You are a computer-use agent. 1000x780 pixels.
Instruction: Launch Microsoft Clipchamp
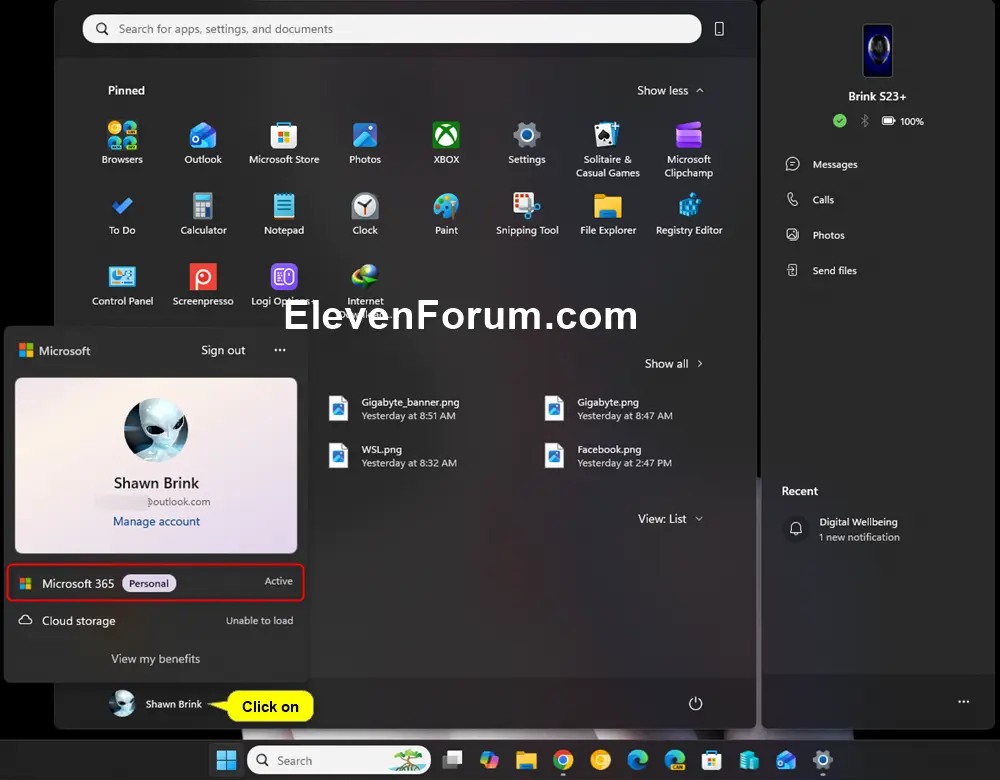(689, 149)
